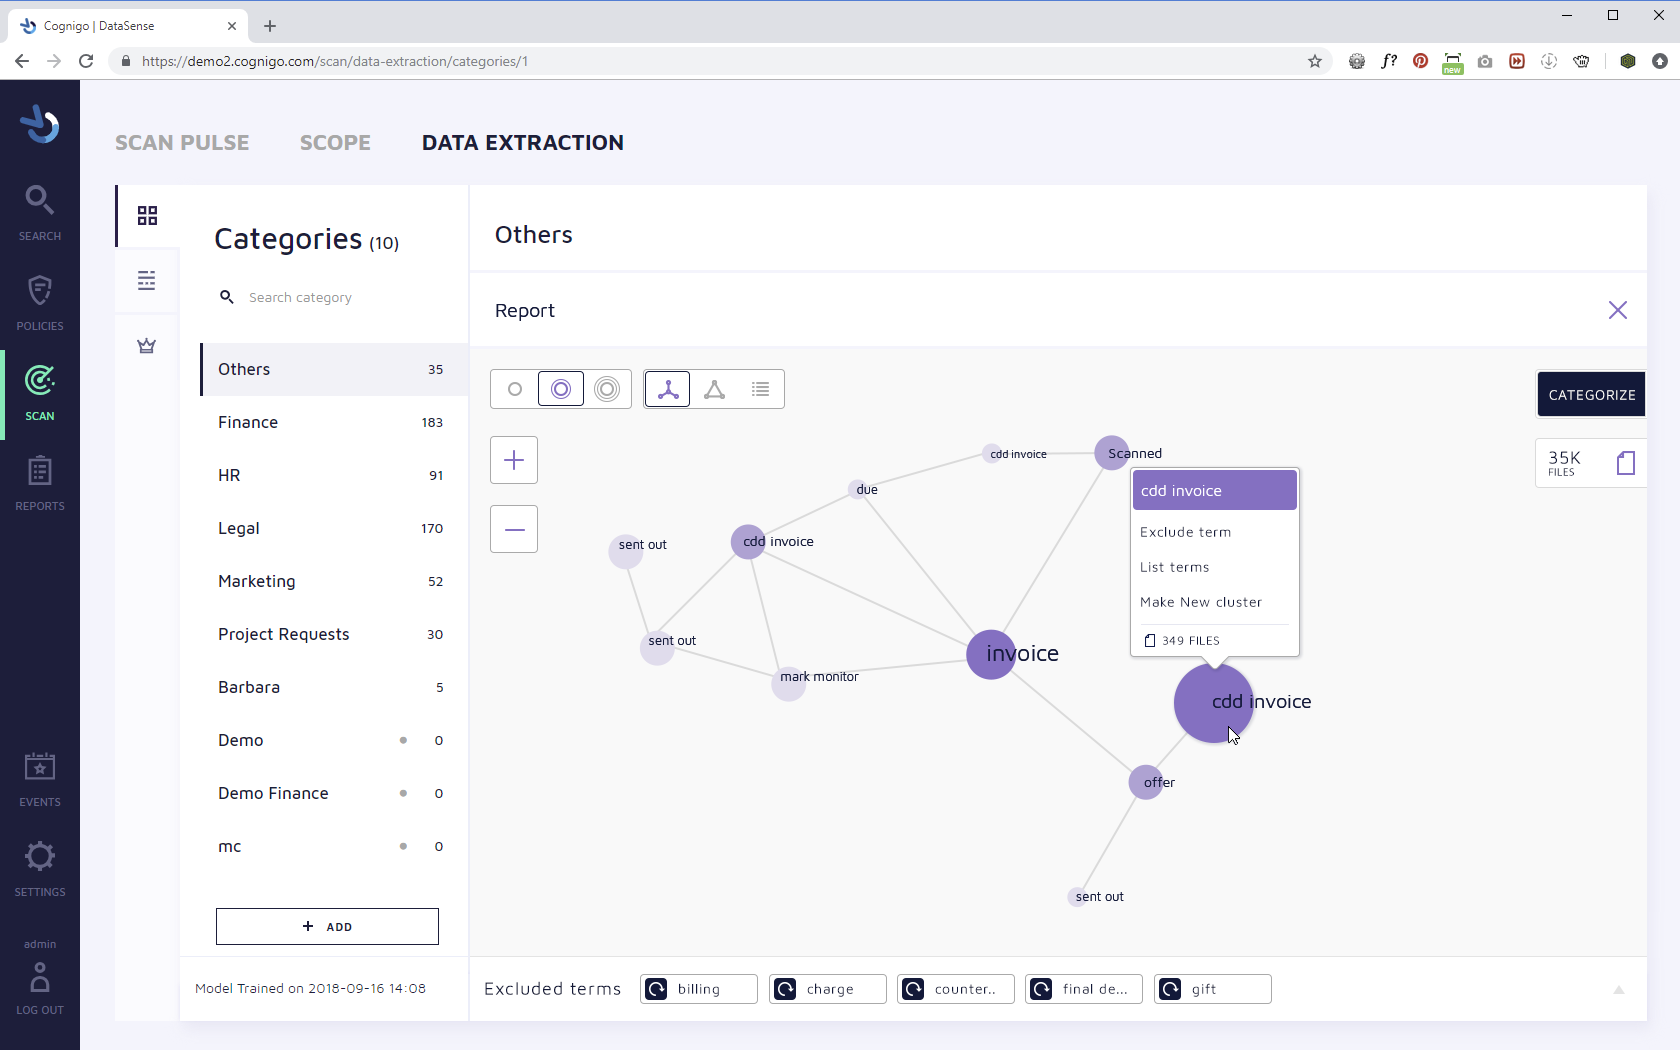Click the Add category button
Screen dimensions: 1680x1050
tap(327, 926)
